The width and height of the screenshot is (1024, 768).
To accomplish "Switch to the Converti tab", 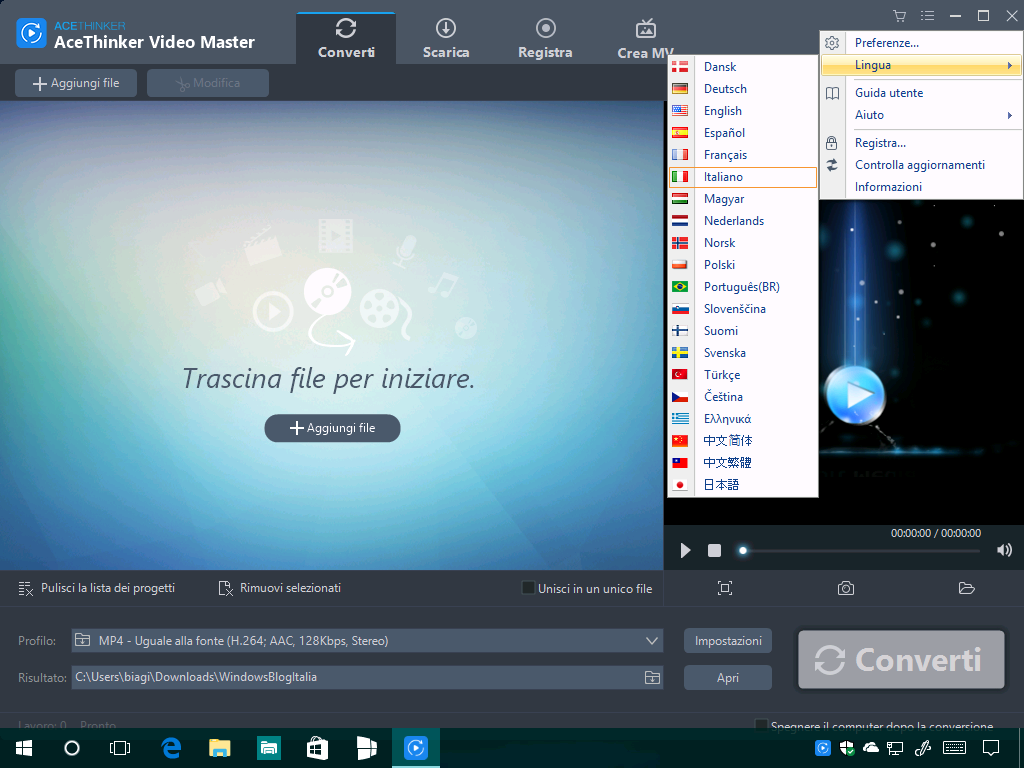I will point(346,39).
